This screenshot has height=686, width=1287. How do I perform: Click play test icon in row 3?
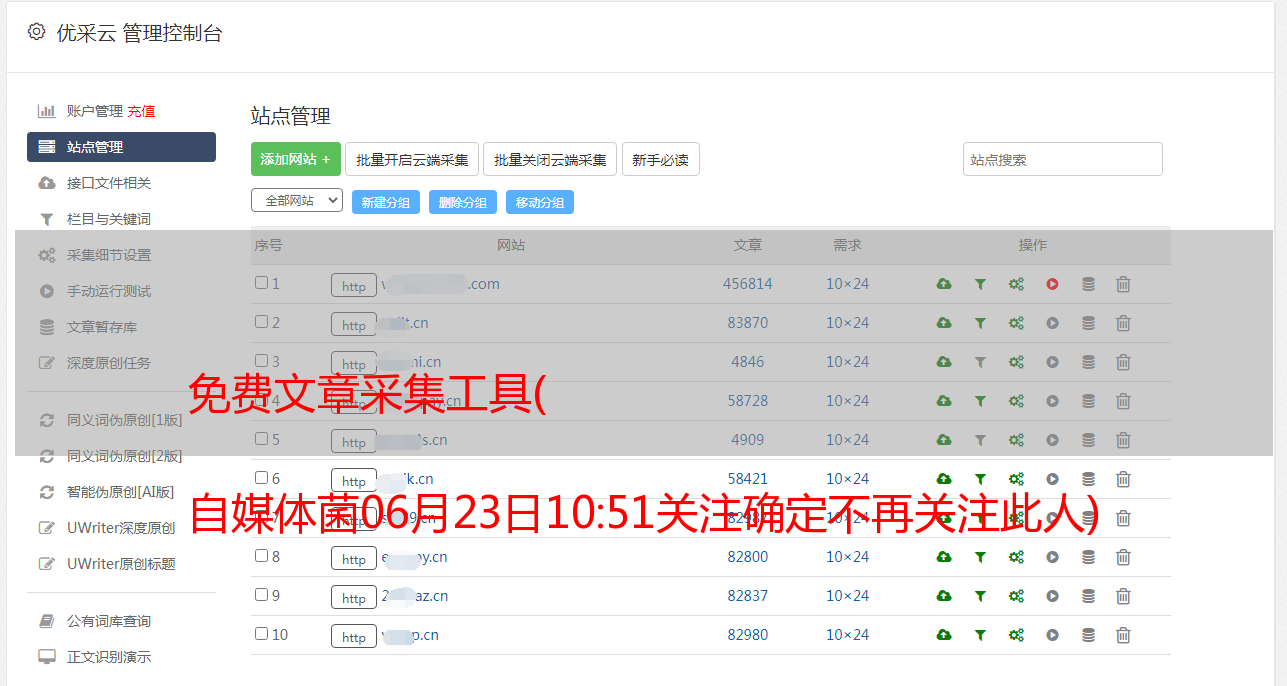[x=1052, y=362]
